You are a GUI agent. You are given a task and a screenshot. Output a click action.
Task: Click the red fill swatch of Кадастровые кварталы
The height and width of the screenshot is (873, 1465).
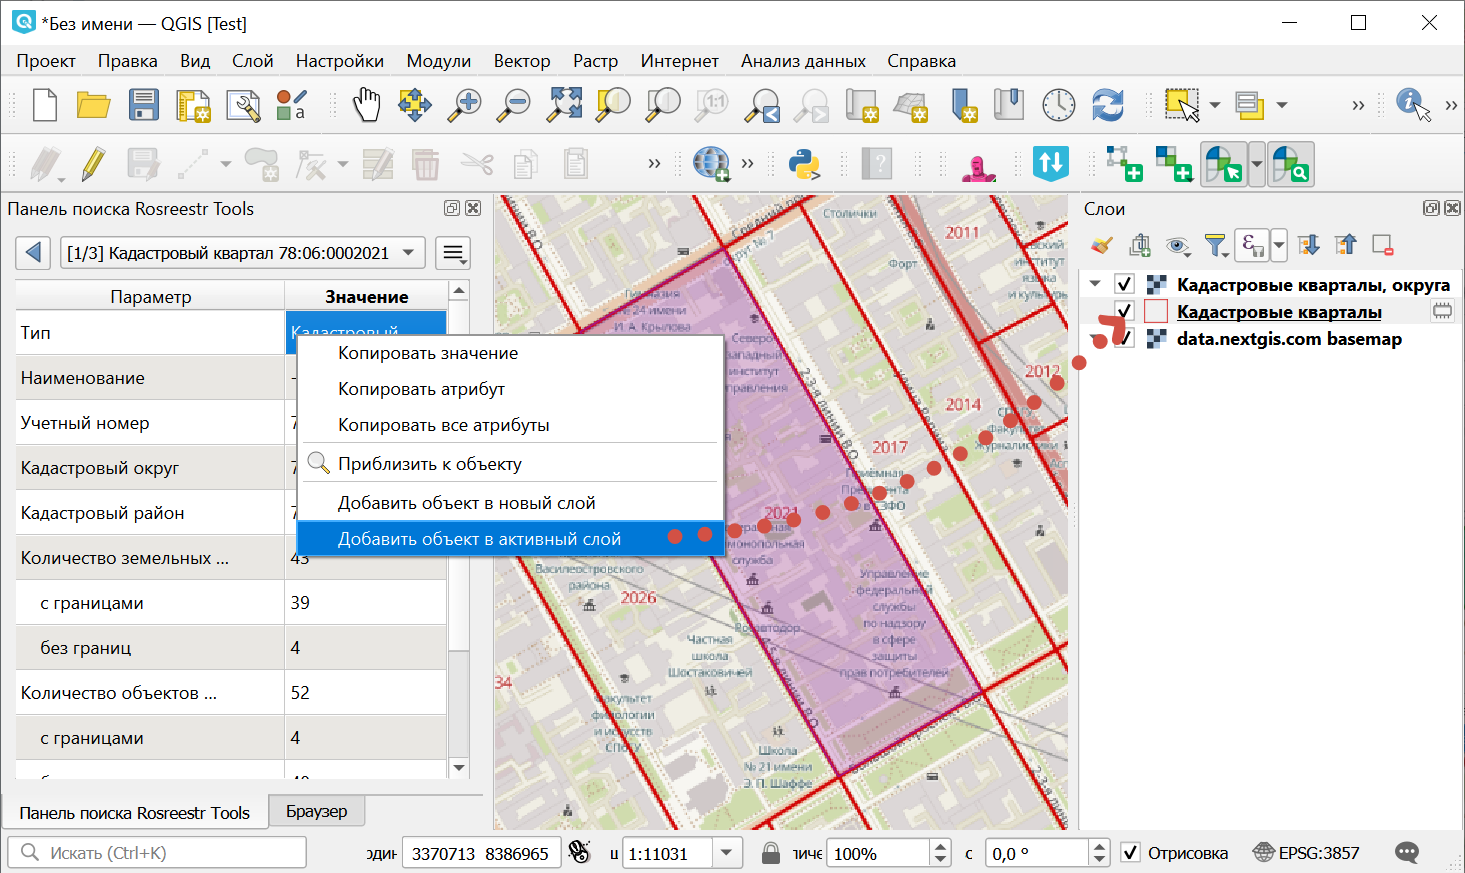point(1156,311)
